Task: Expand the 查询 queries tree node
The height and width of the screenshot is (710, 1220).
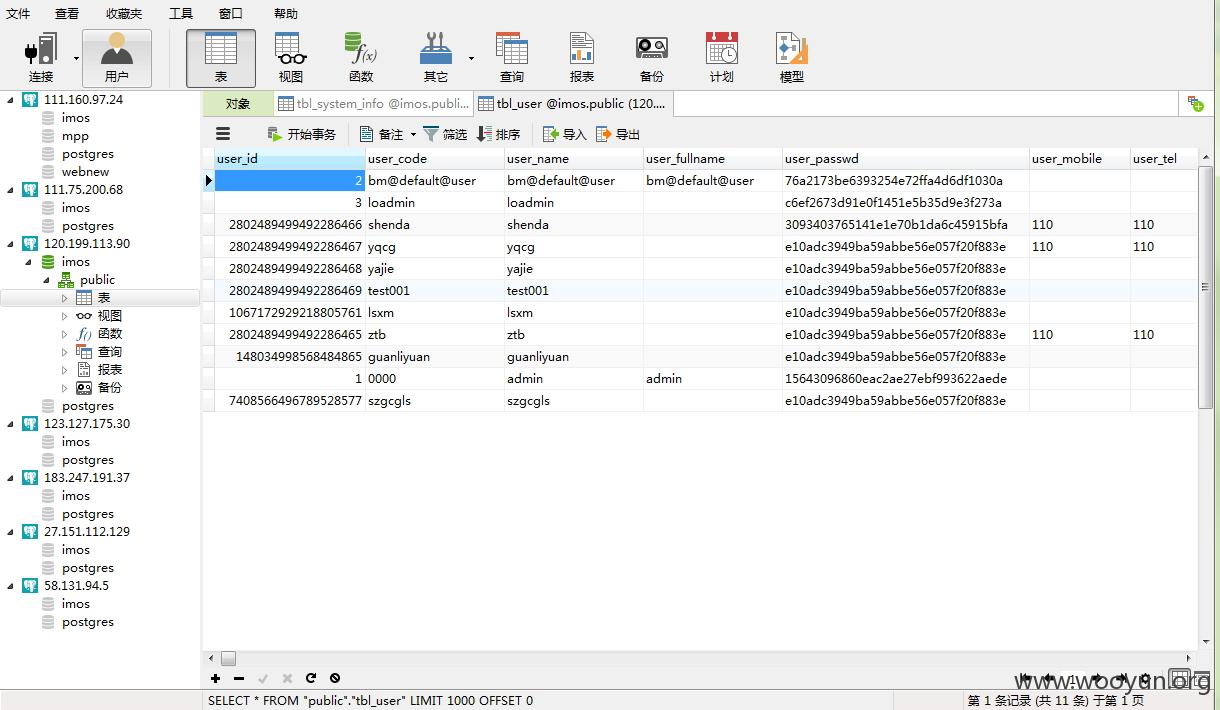Action: [65, 352]
